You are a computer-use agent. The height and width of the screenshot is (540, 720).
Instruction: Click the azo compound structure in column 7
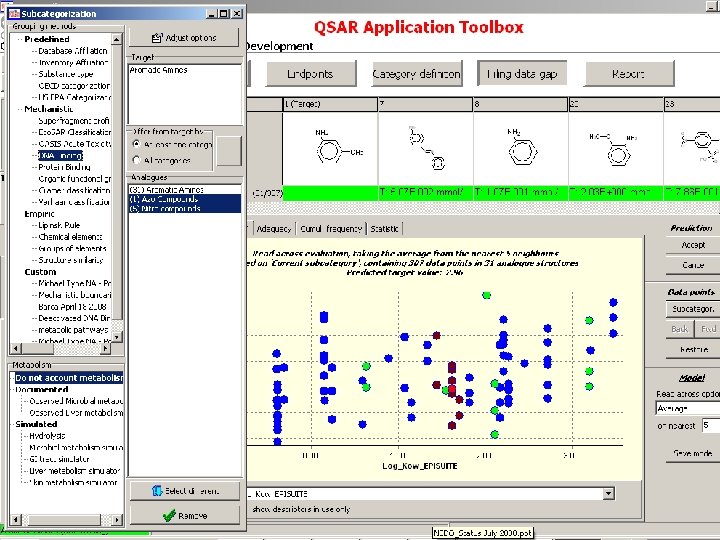click(x=425, y=149)
